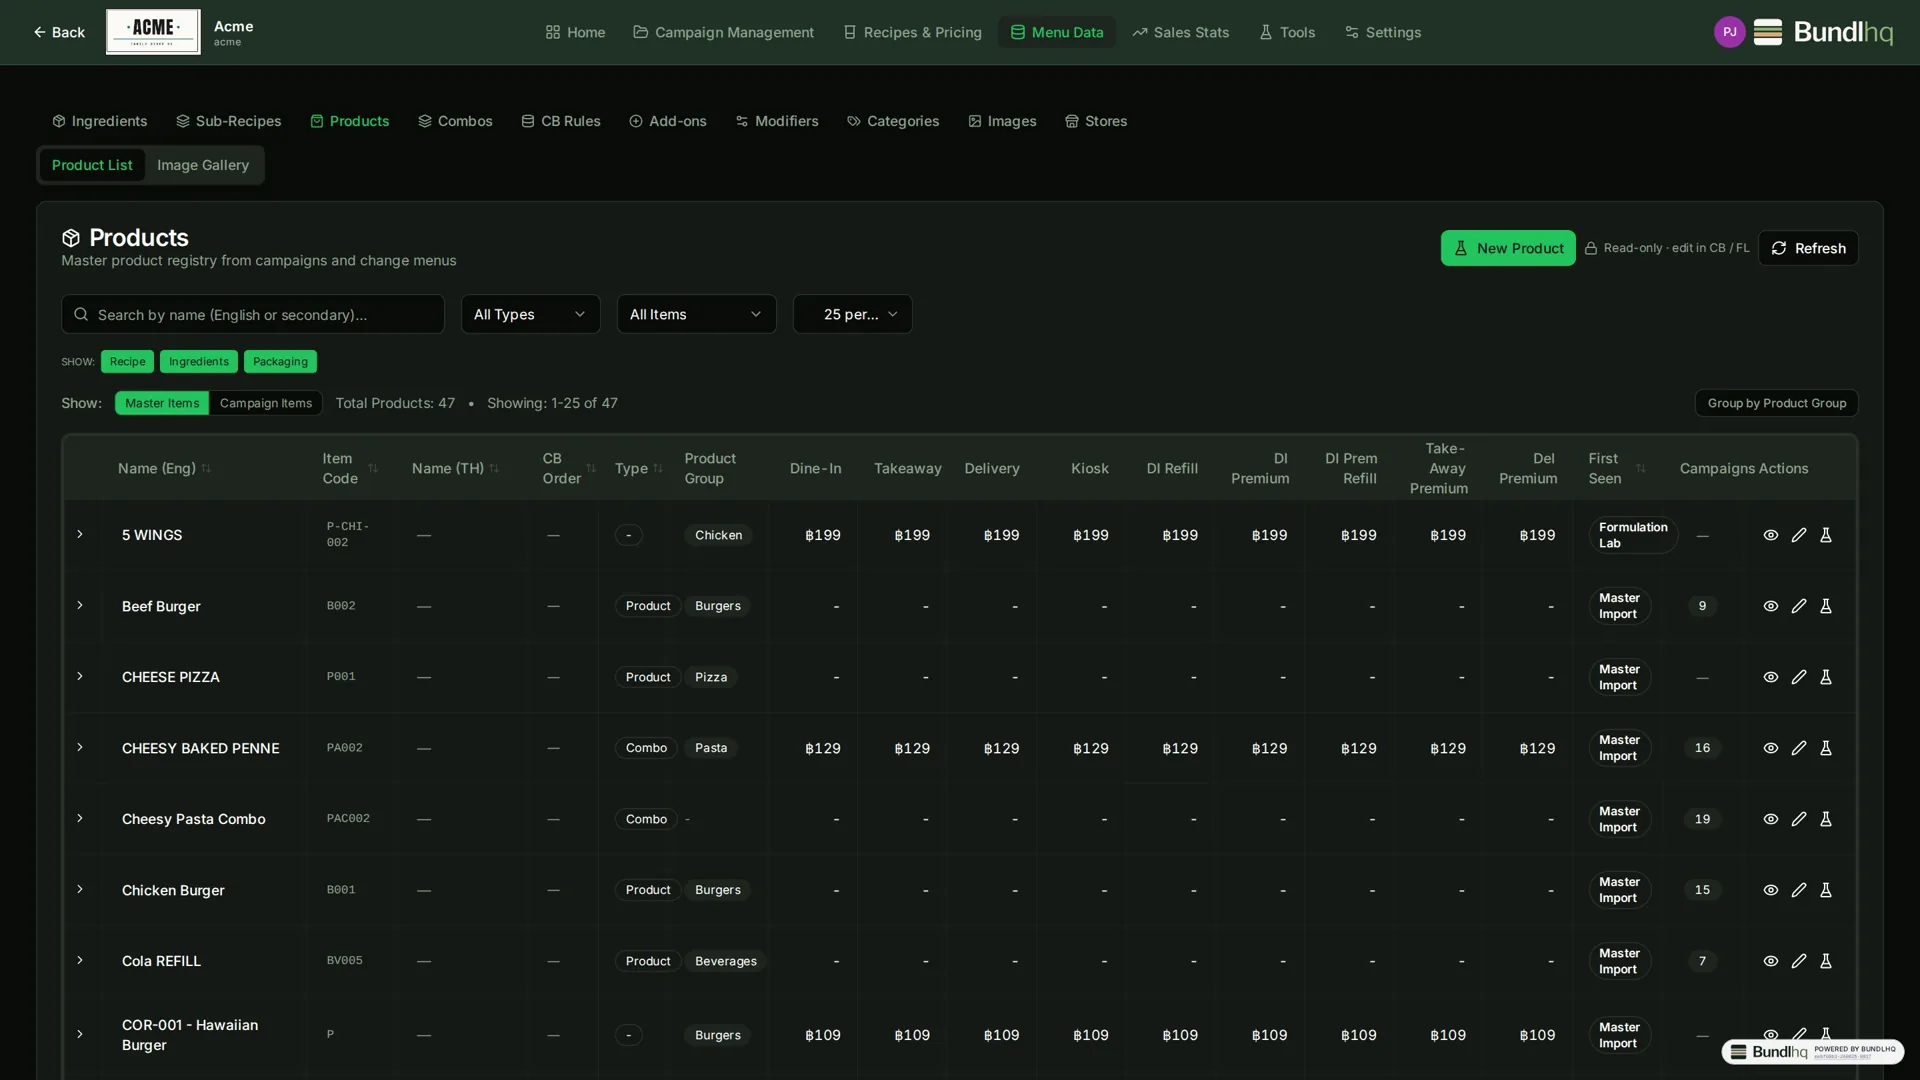Image resolution: width=1920 pixels, height=1080 pixels.
Task: Edit the Beef Burger product
Action: [x=1798, y=606]
